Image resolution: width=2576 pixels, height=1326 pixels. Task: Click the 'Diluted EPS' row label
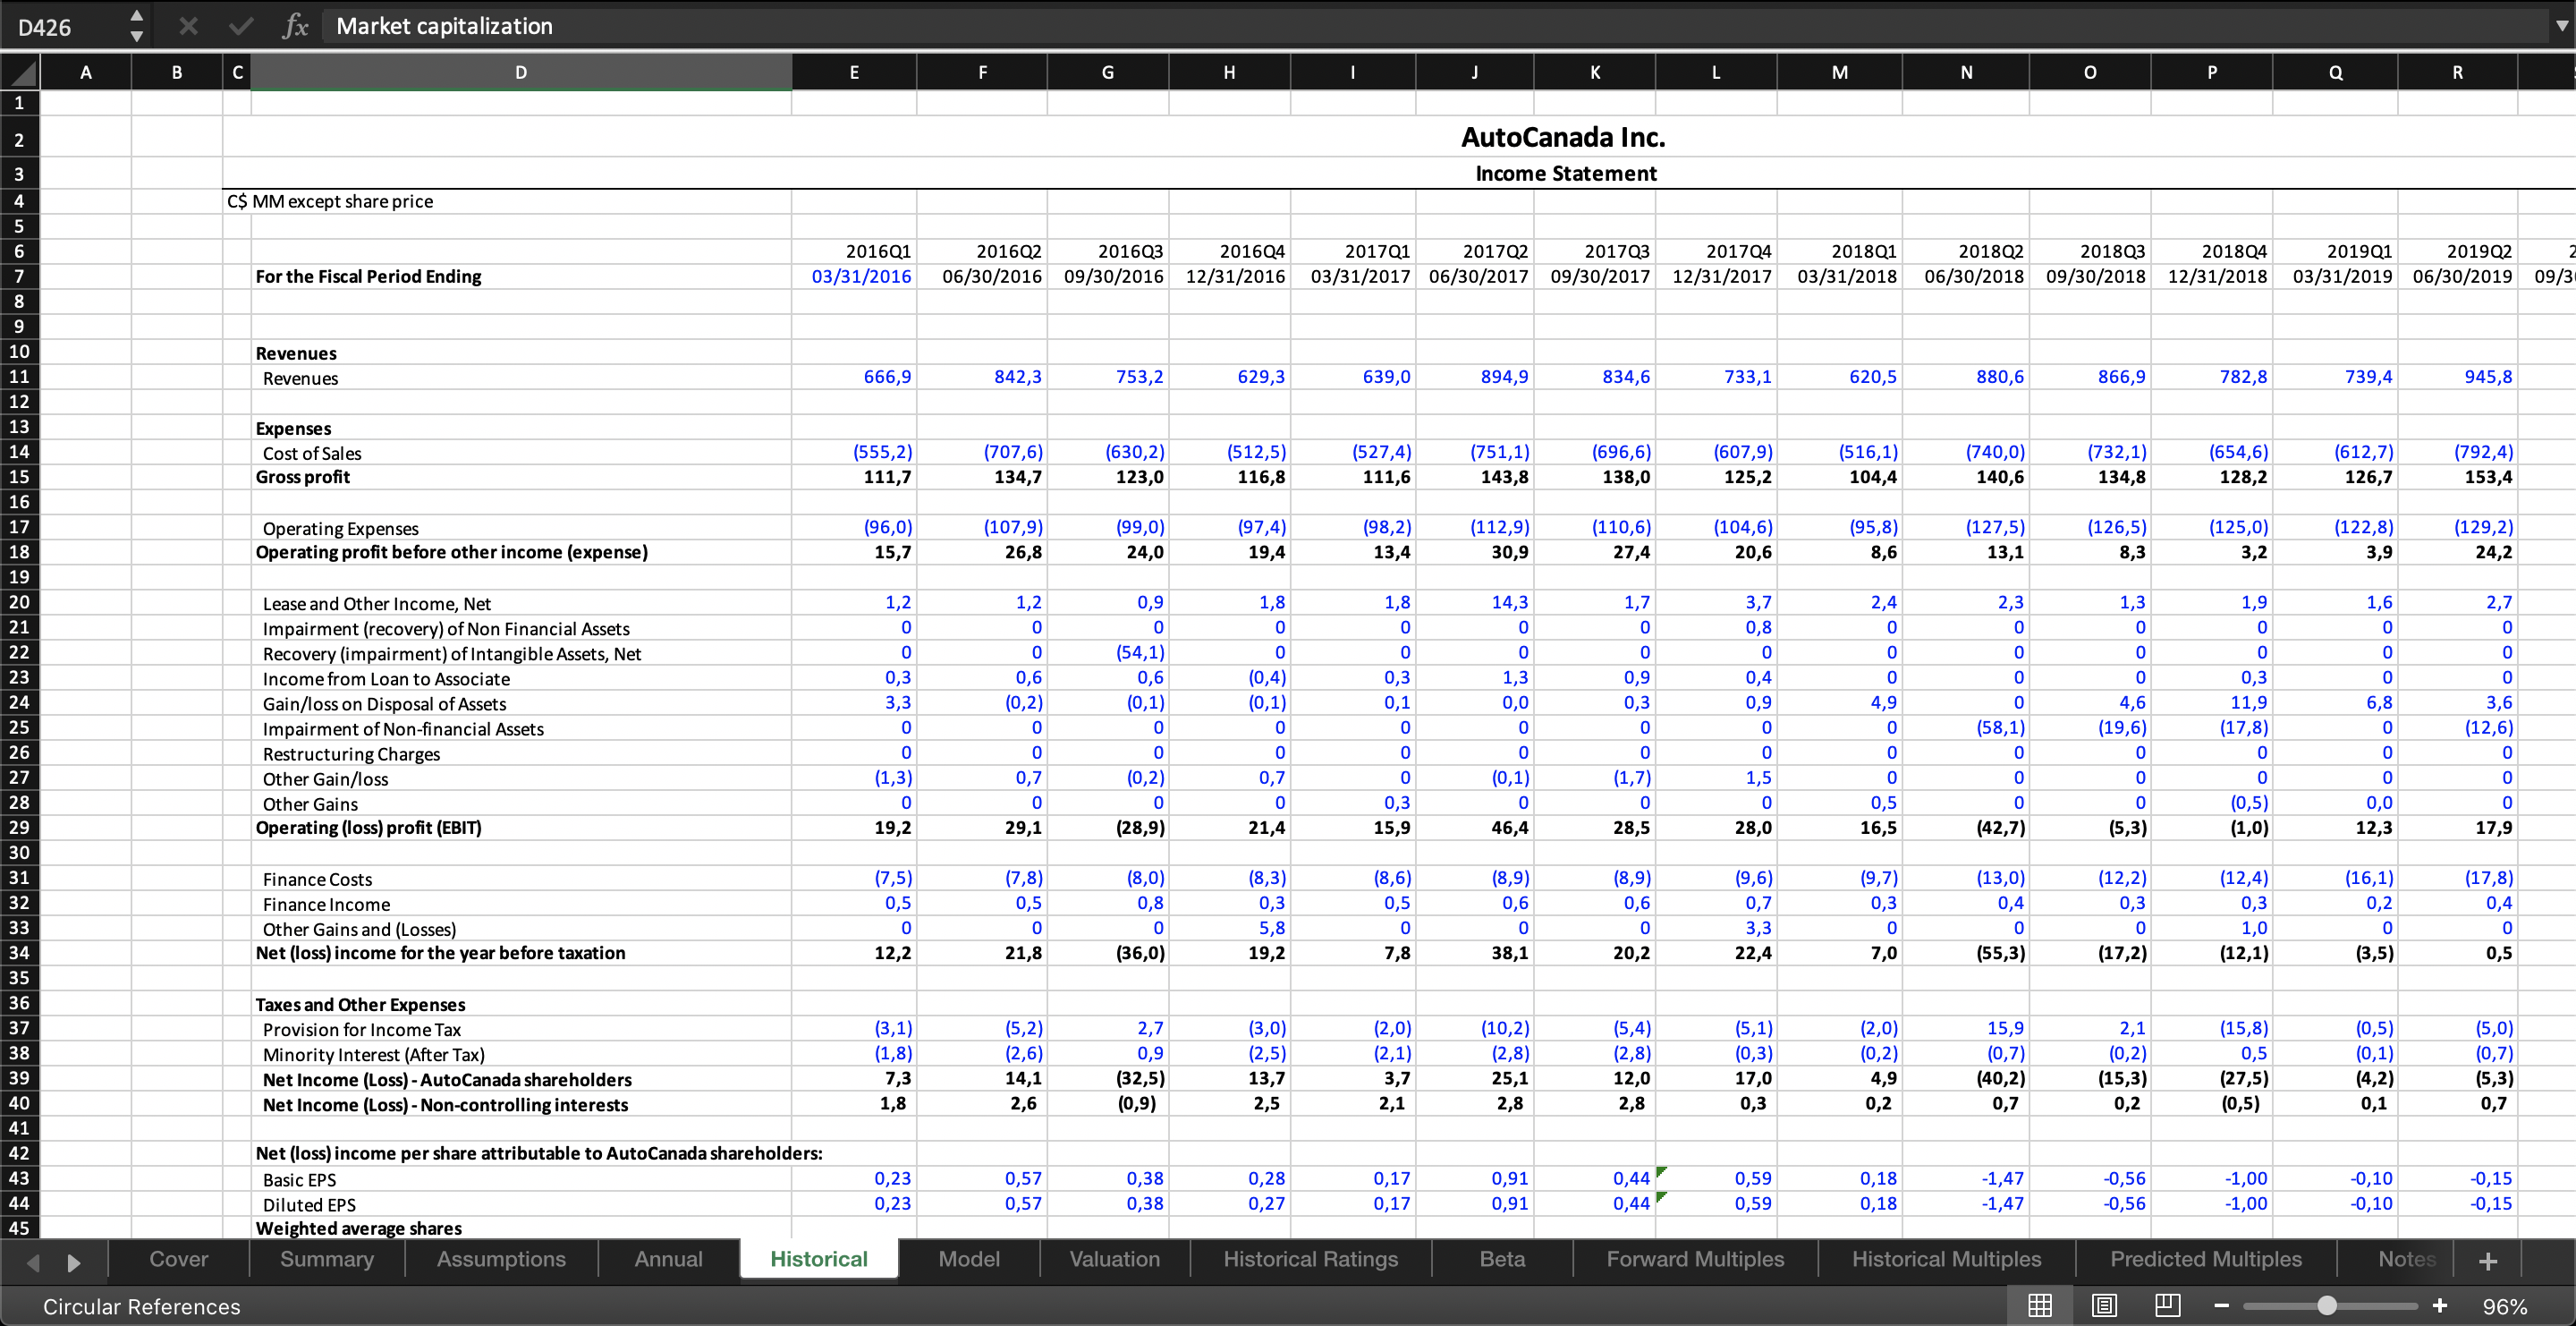tap(309, 1205)
